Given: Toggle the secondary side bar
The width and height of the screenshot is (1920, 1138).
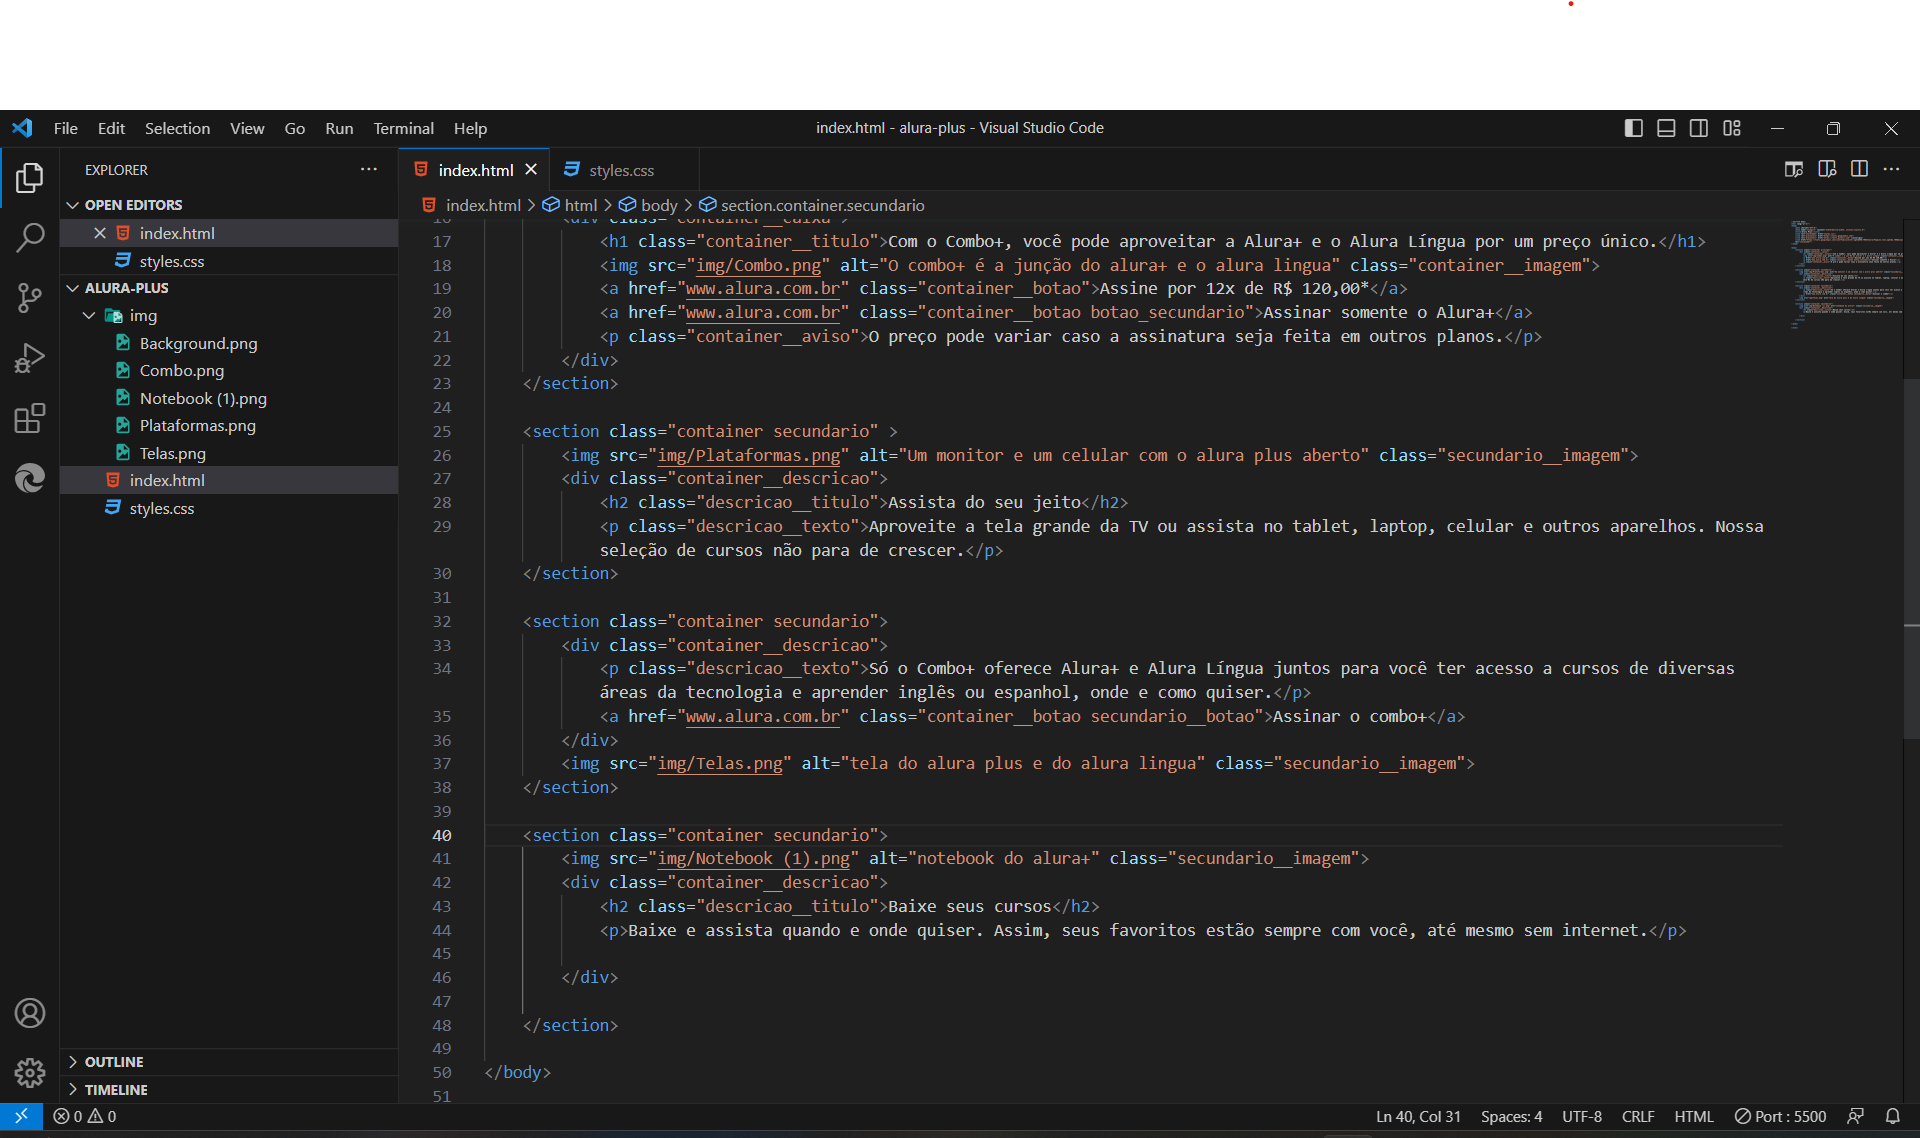Looking at the screenshot, I should pyautogui.click(x=1699, y=128).
